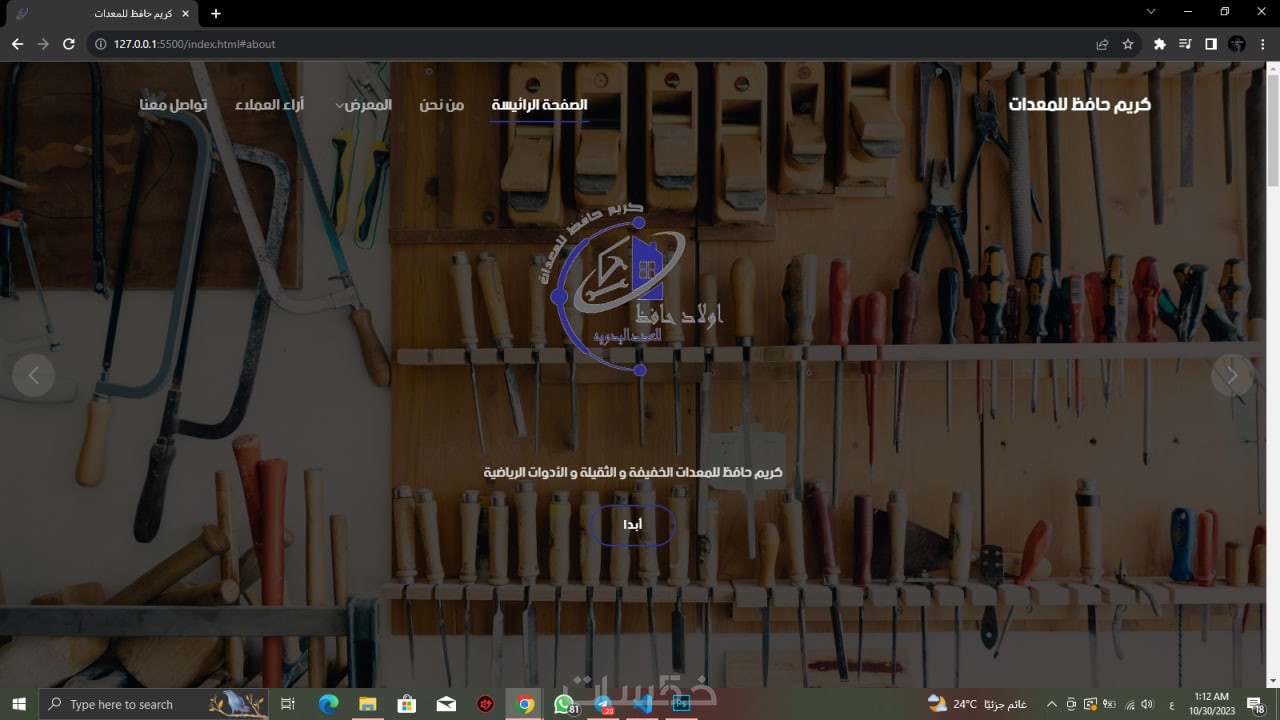
Task: Bookmark this page with the star
Action: point(1128,44)
